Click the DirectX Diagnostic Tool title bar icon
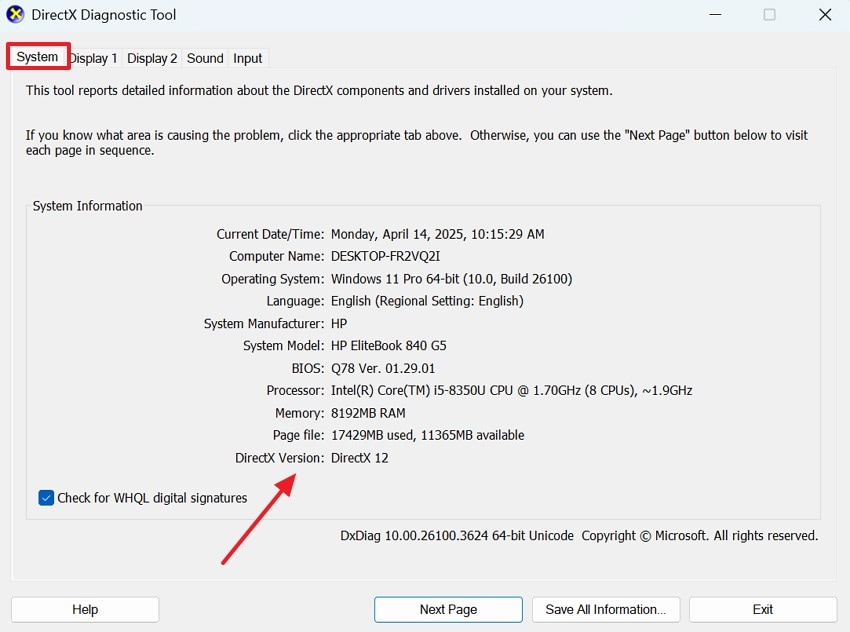 (x=15, y=15)
